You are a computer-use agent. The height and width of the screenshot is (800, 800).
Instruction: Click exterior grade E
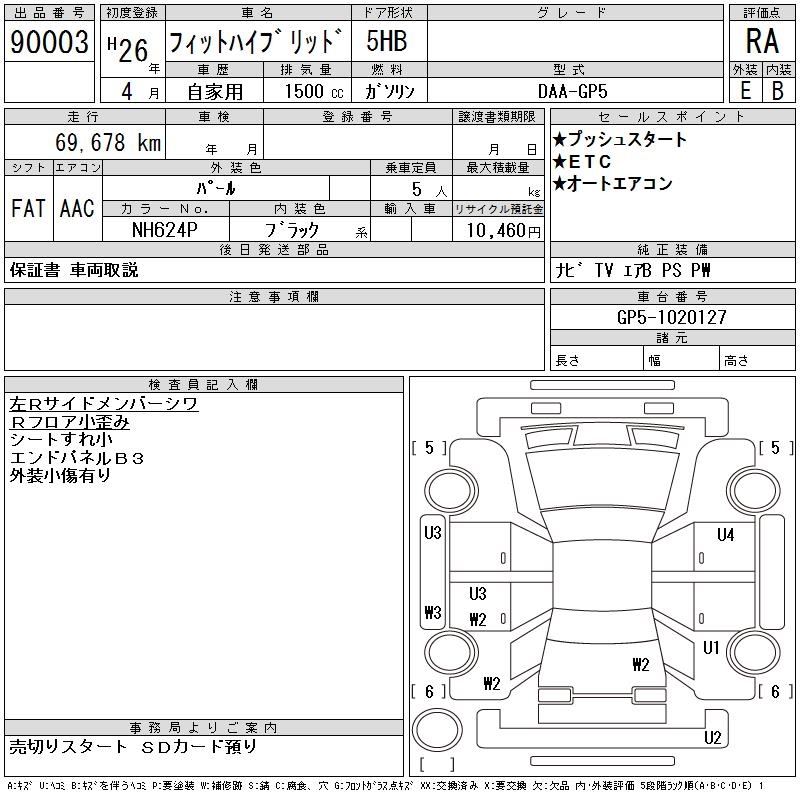point(745,91)
